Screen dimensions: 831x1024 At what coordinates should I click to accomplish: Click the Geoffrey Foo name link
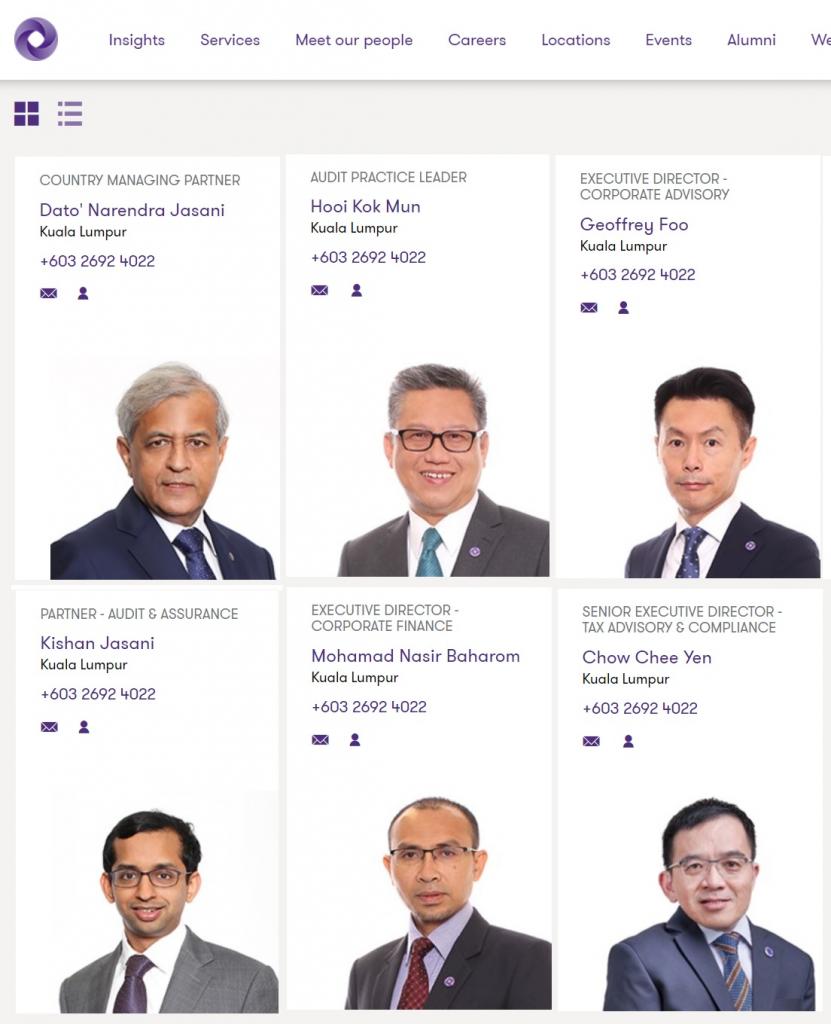point(634,224)
